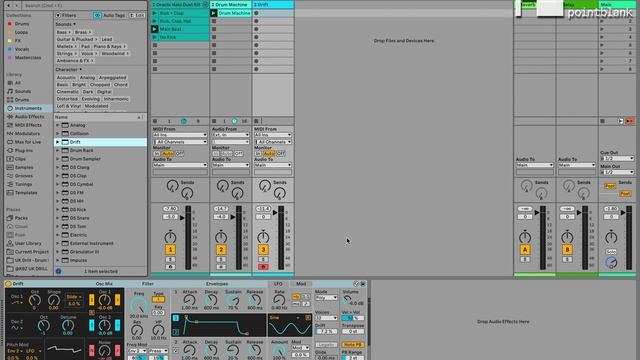Open the MIDI Effects browser category
This screenshot has width=640, height=360.
[28, 125]
